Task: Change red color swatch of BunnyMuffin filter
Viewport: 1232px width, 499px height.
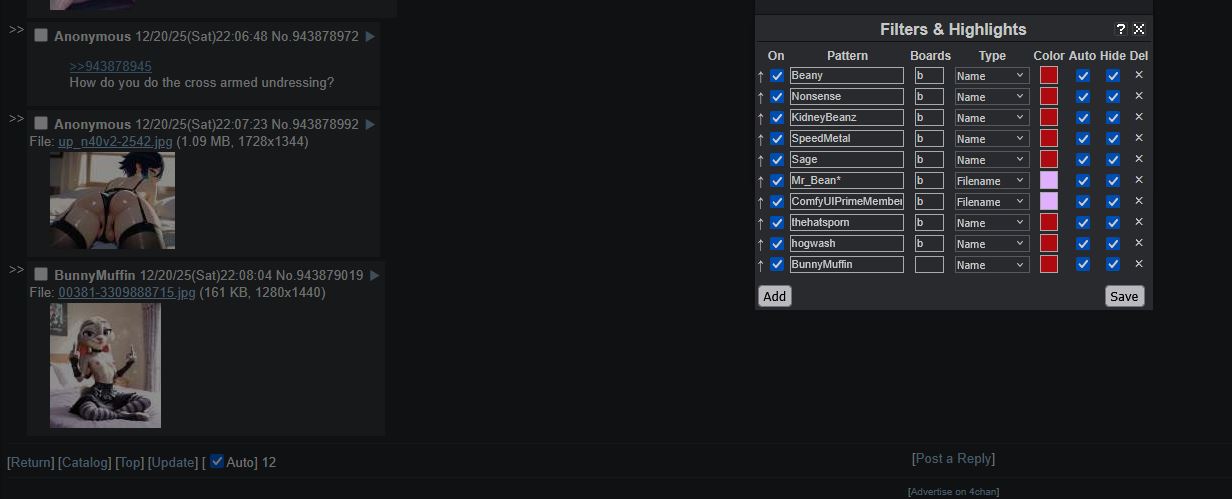Action: [x=1049, y=265]
